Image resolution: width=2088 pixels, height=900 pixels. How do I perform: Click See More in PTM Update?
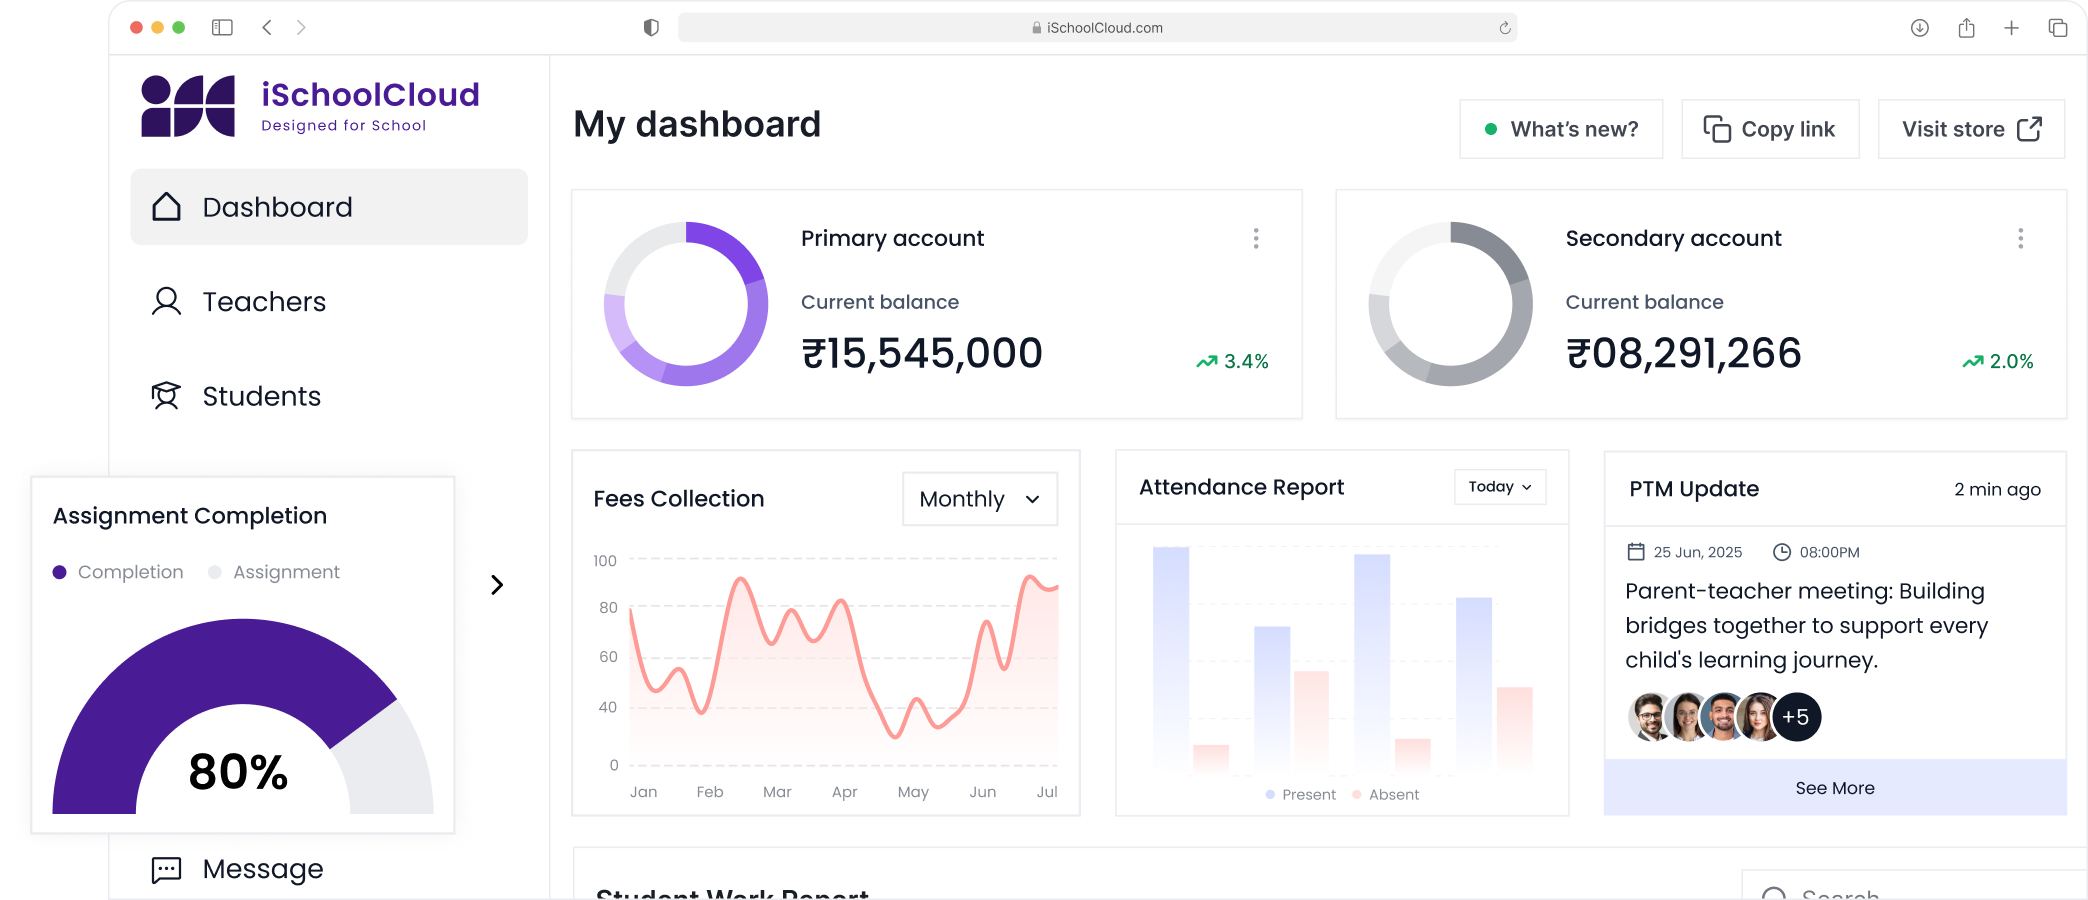(1835, 788)
